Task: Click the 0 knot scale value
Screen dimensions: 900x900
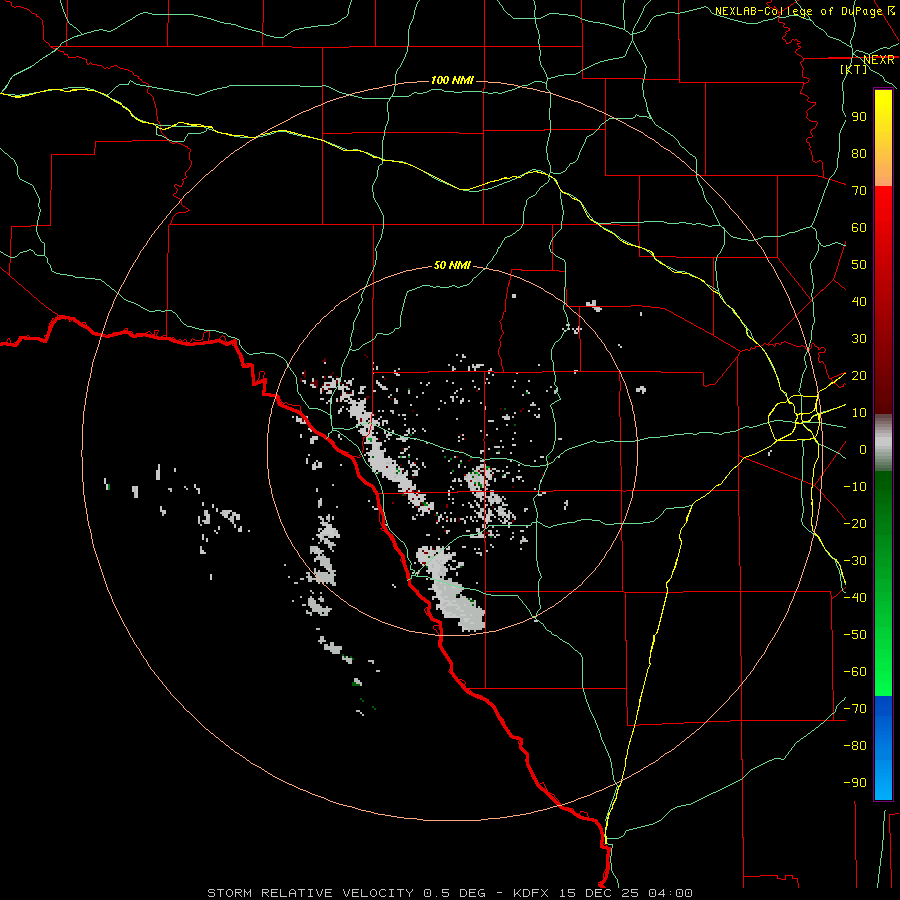Action: (x=863, y=449)
